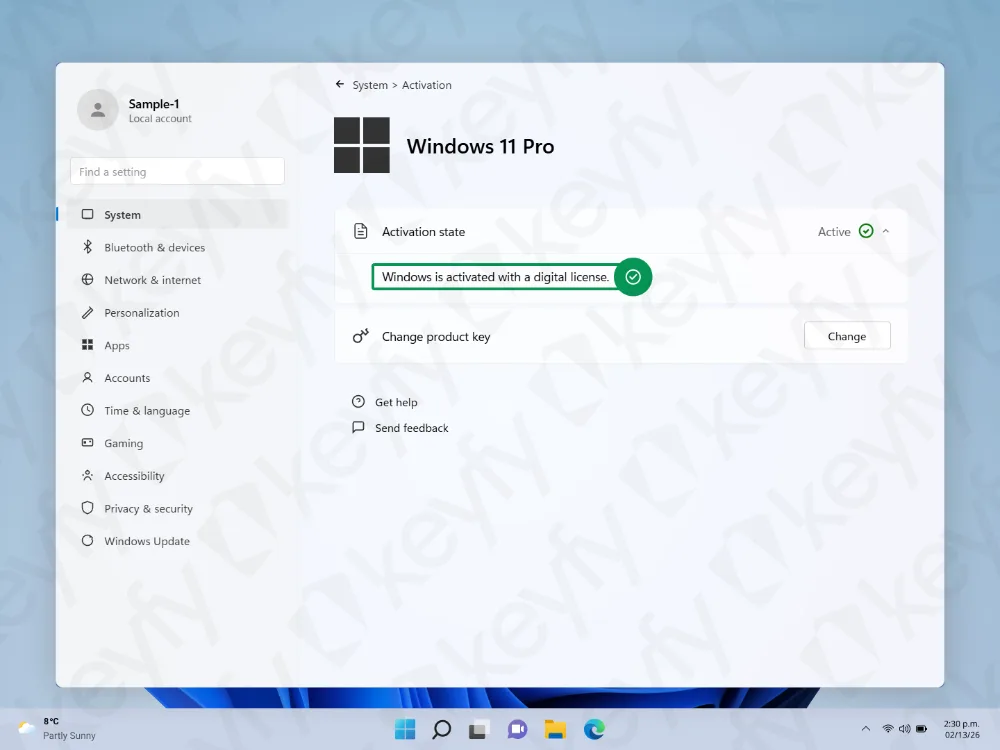The height and width of the screenshot is (750, 1000).
Task: Launch Microsoft Edge from taskbar
Action: tap(594, 728)
